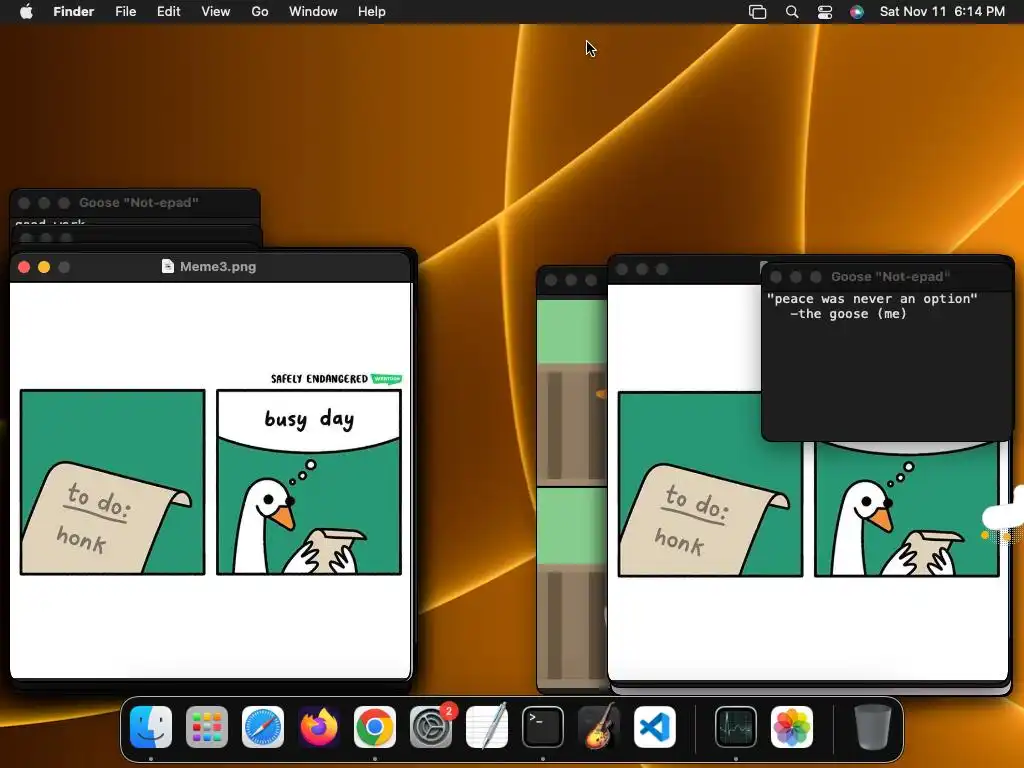This screenshot has width=1024, height=768.
Task: Open the Apple menu
Action: (26, 12)
